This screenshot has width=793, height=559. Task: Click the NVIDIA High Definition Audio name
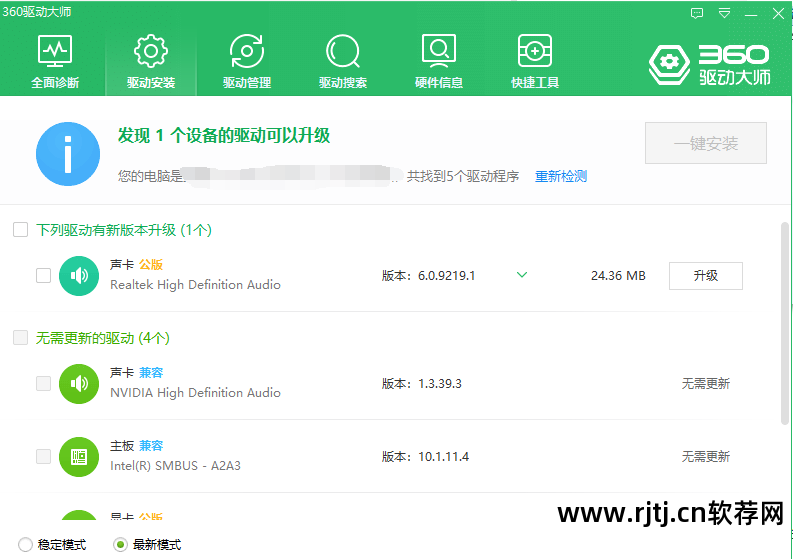tap(195, 393)
